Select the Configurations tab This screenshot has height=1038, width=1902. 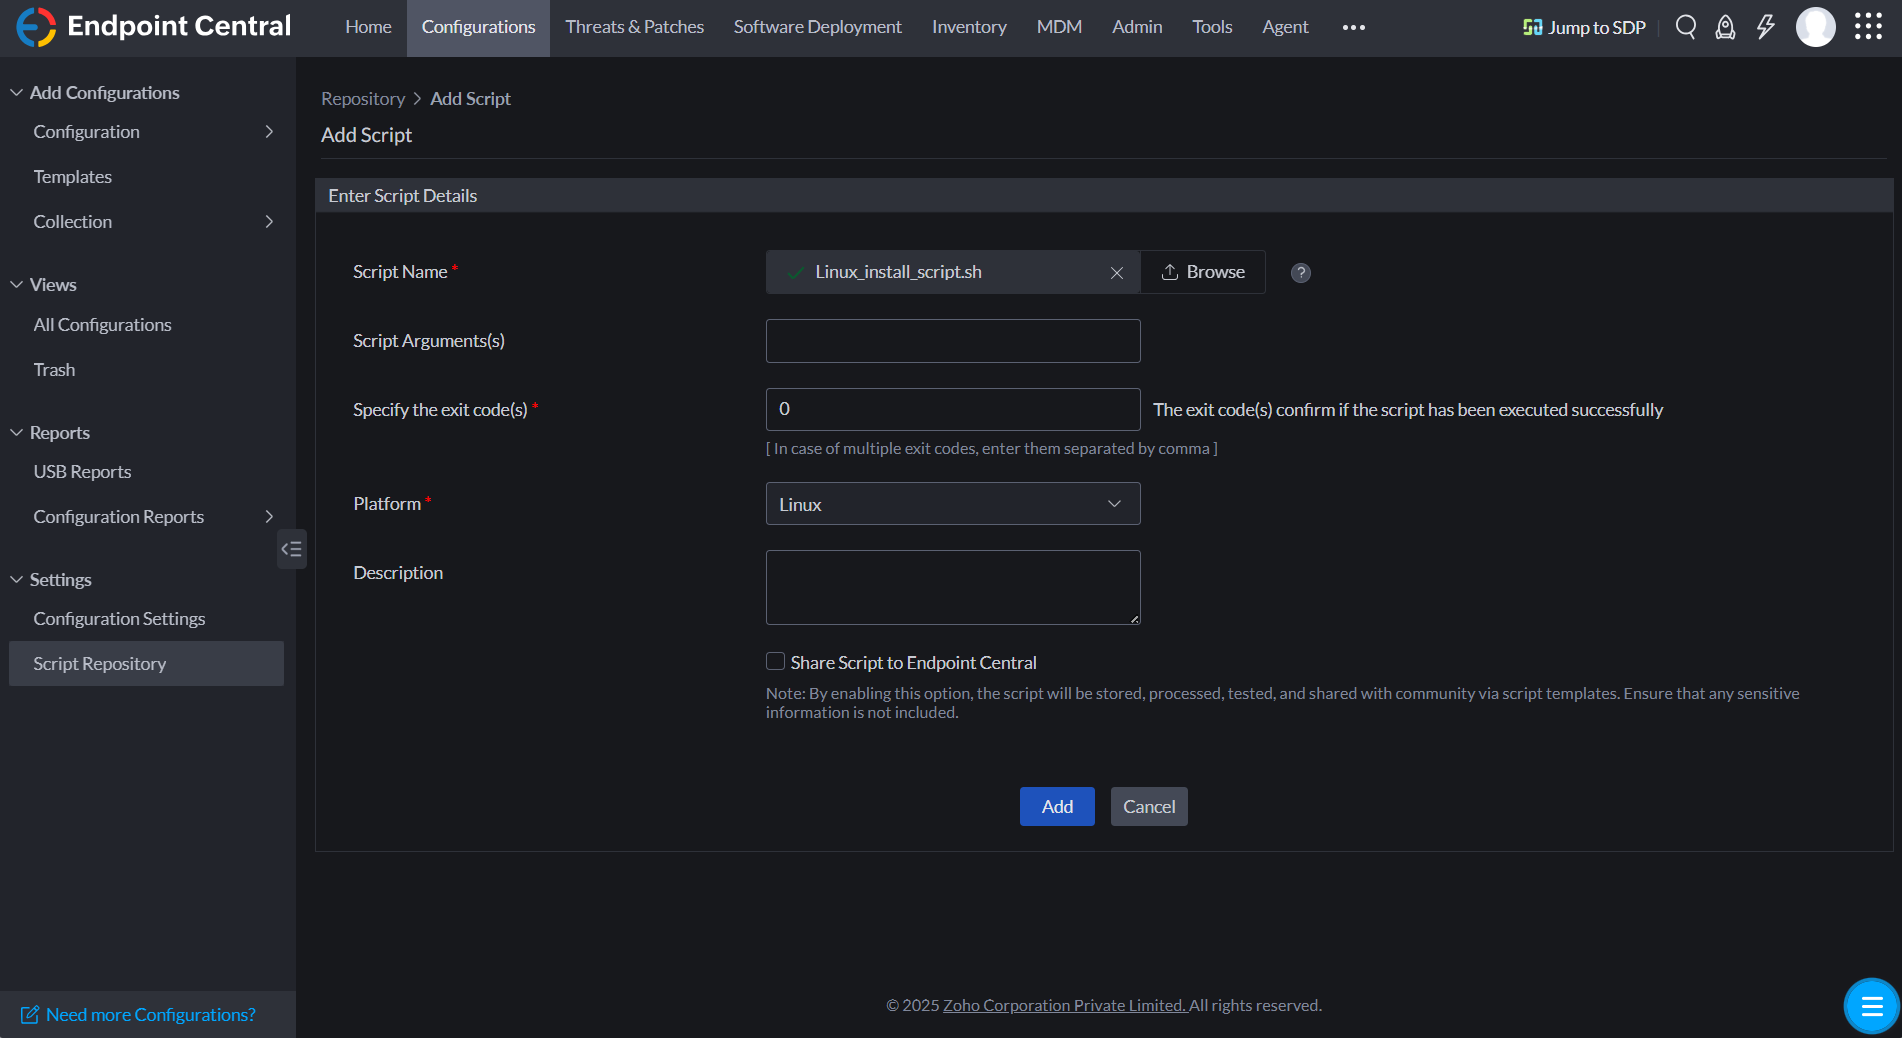coord(478,27)
